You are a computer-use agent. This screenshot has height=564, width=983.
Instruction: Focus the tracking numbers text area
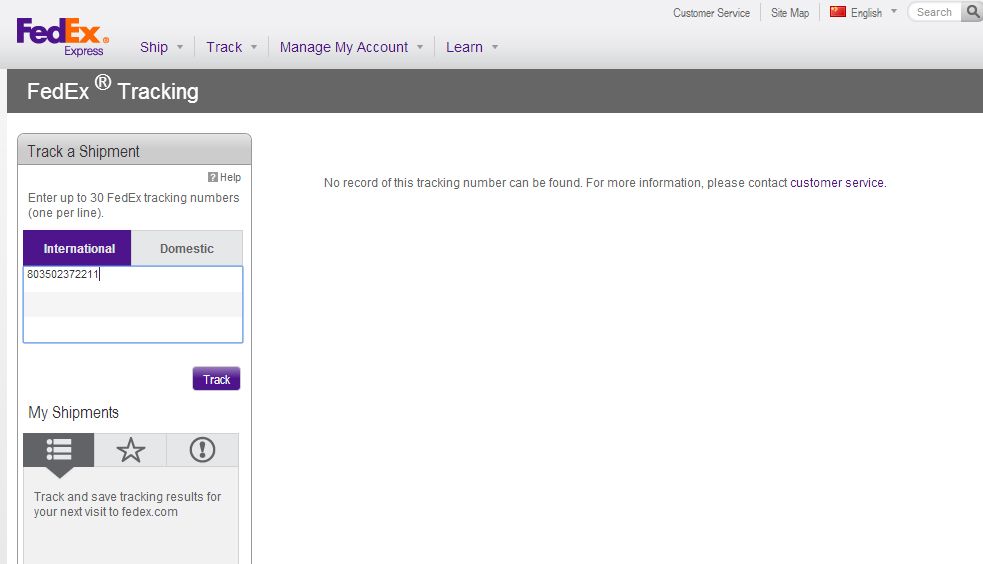pyautogui.click(x=133, y=305)
